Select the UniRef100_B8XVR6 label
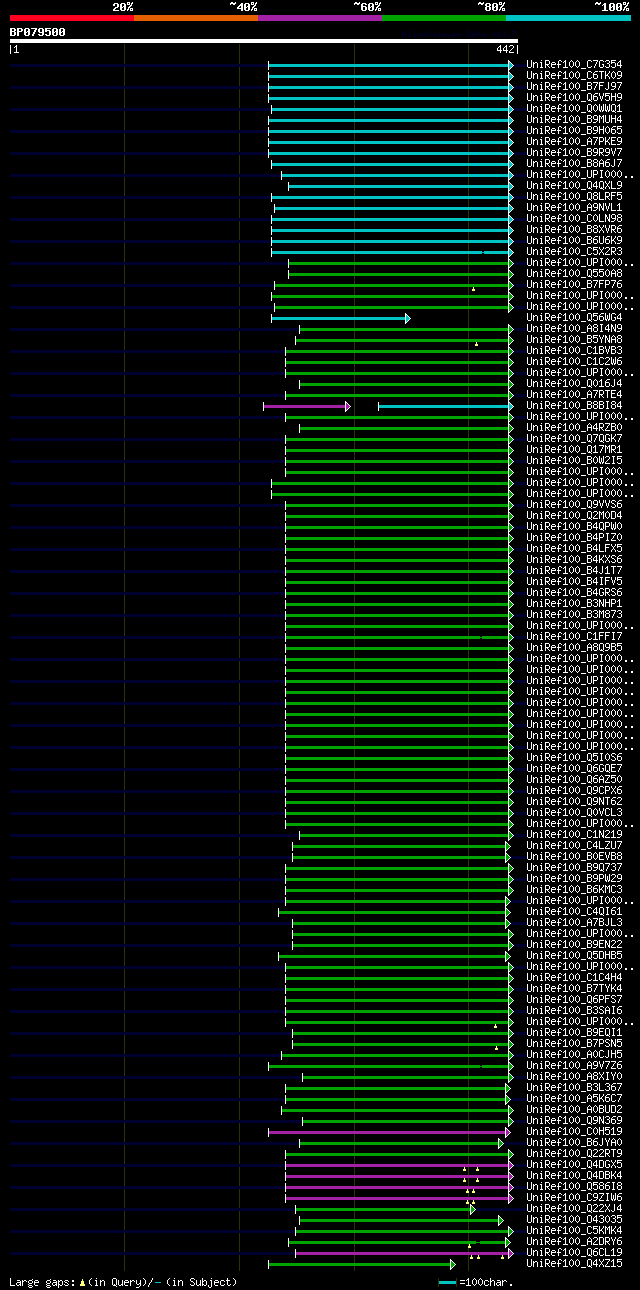 point(574,230)
